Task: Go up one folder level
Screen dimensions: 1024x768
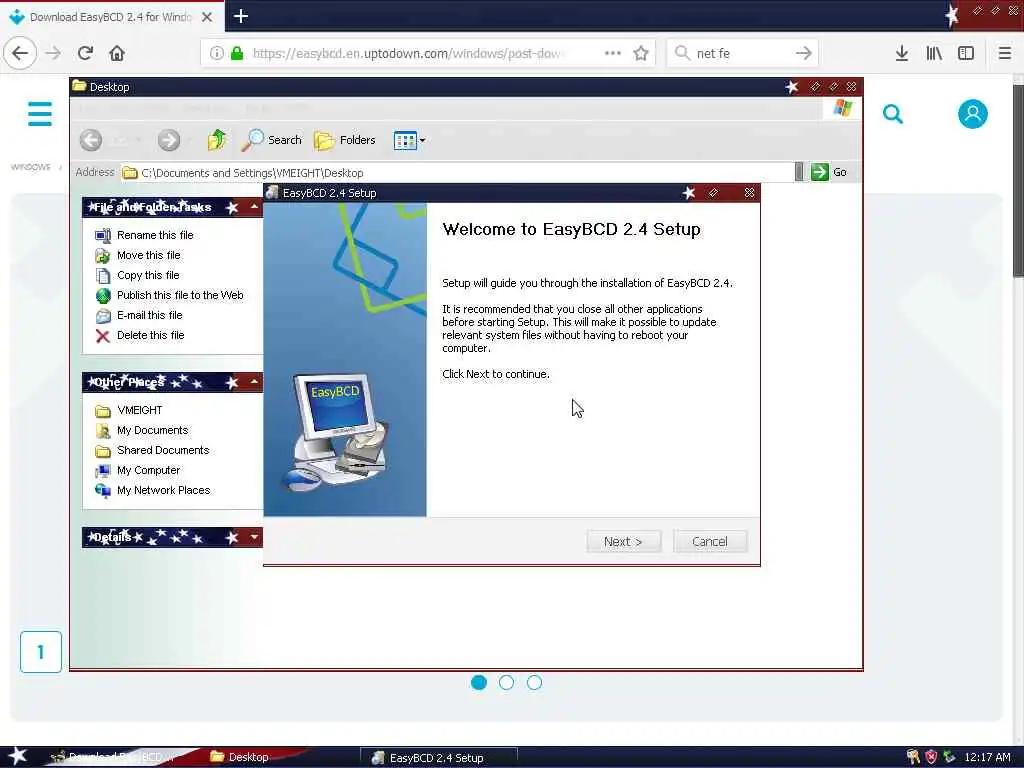Action: [x=216, y=140]
